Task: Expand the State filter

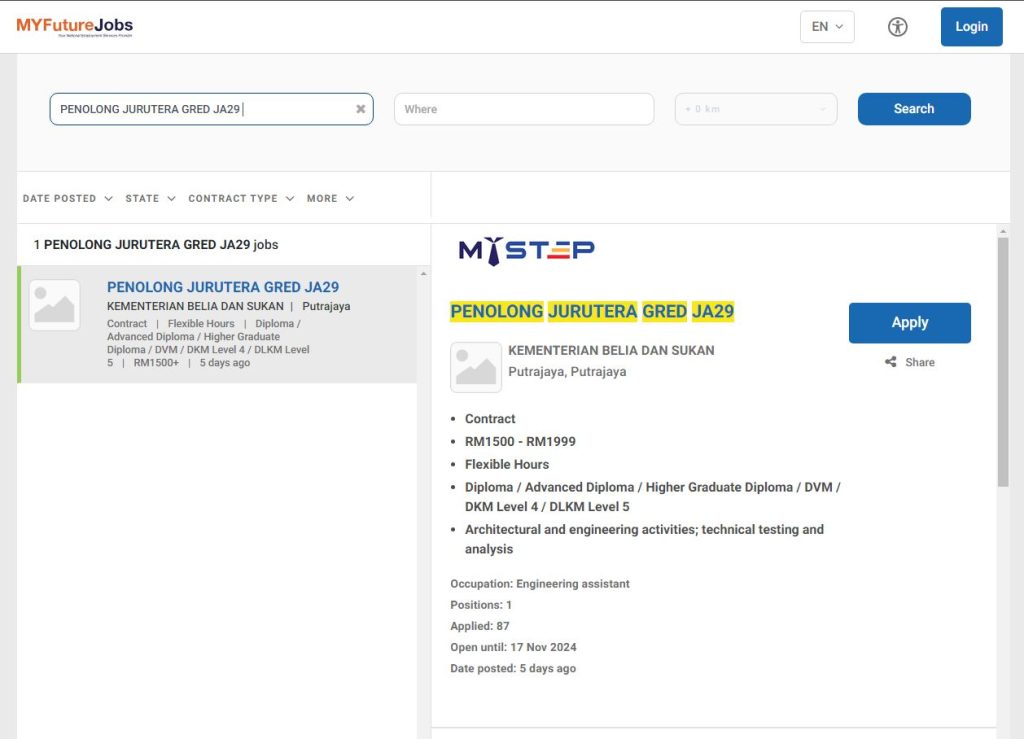Action: (x=150, y=198)
